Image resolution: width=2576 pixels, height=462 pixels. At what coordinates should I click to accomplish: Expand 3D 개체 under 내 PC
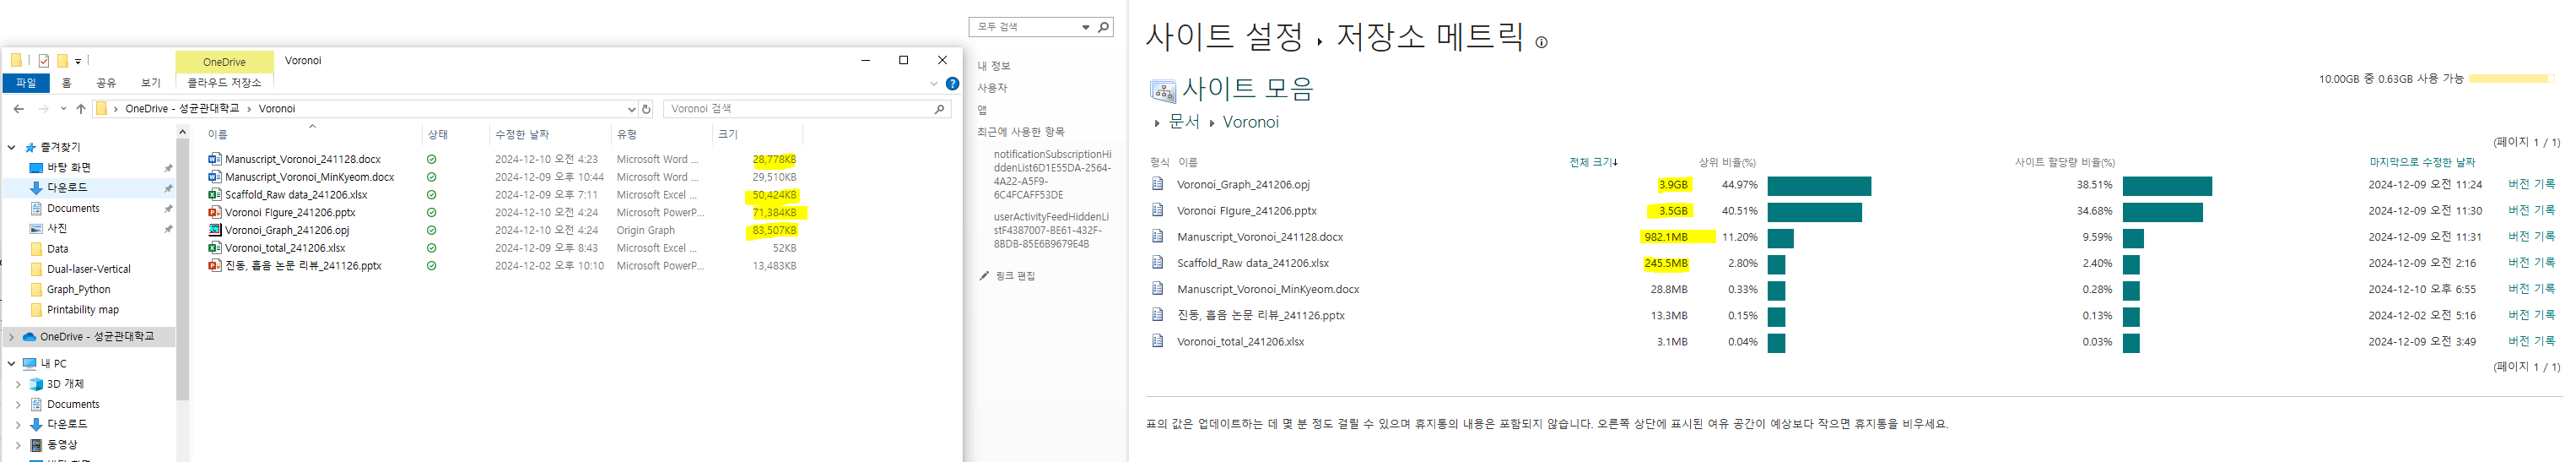coord(18,384)
